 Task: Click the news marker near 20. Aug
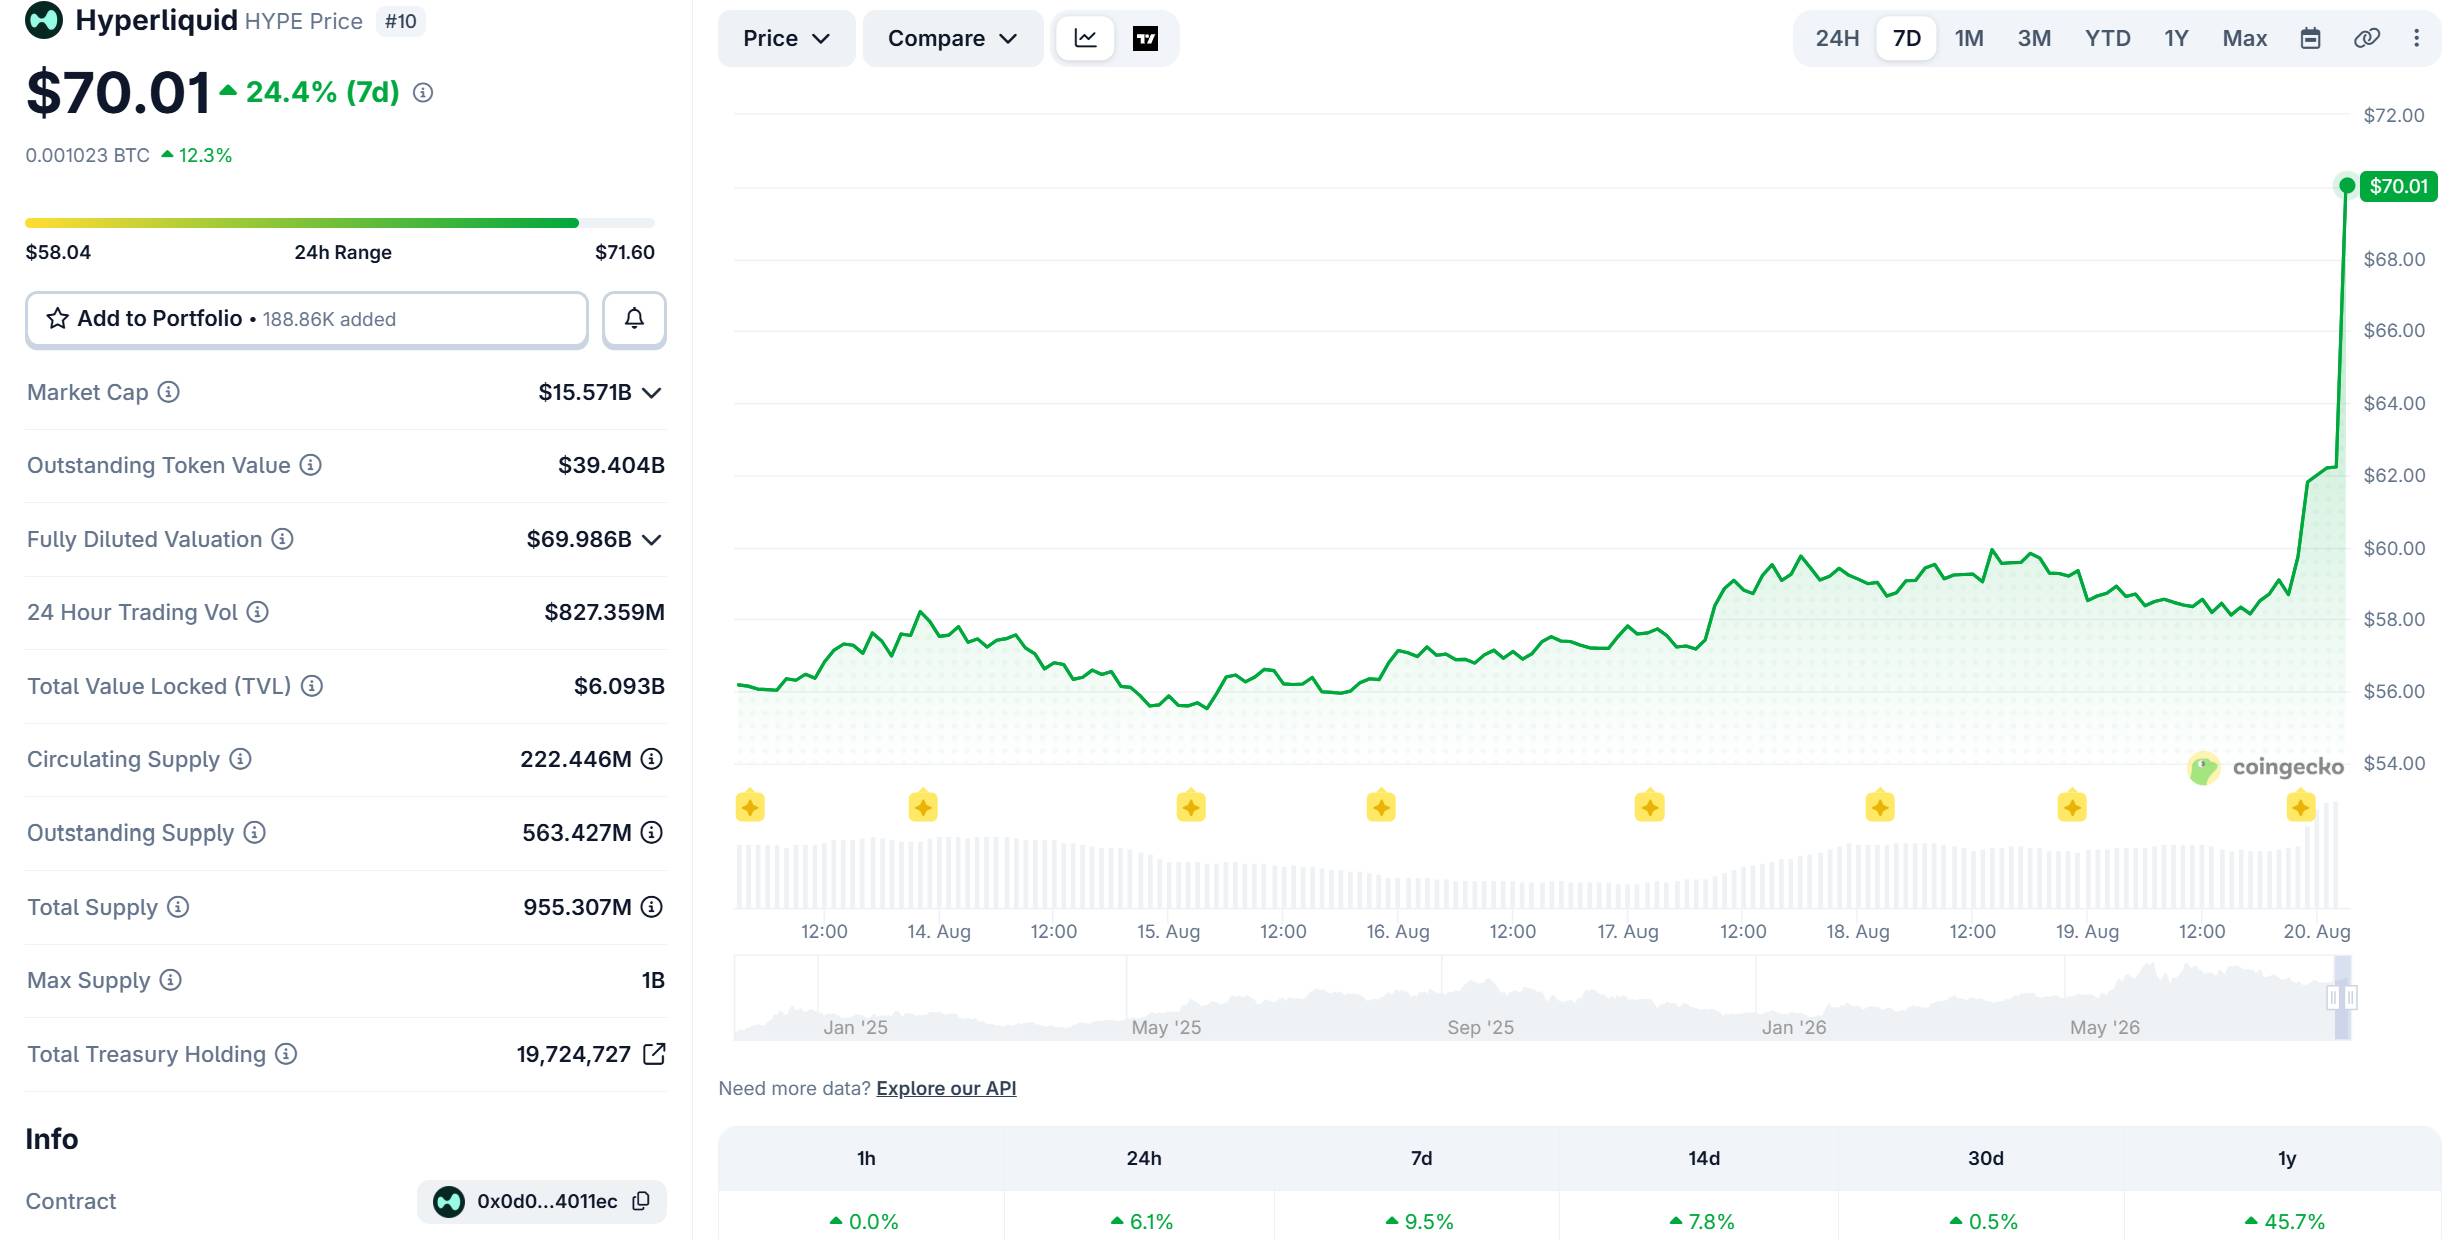(x=2301, y=806)
